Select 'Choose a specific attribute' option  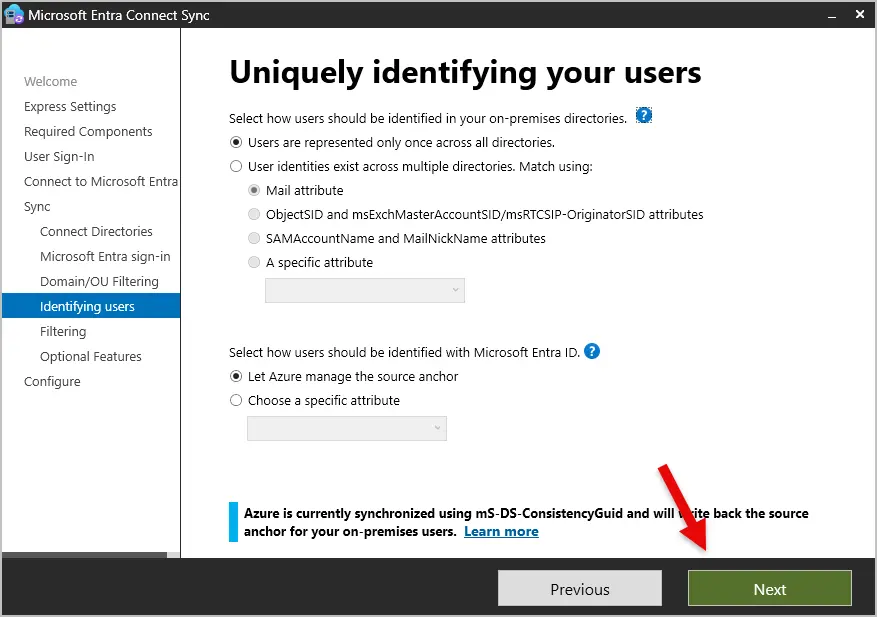(x=236, y=400)
